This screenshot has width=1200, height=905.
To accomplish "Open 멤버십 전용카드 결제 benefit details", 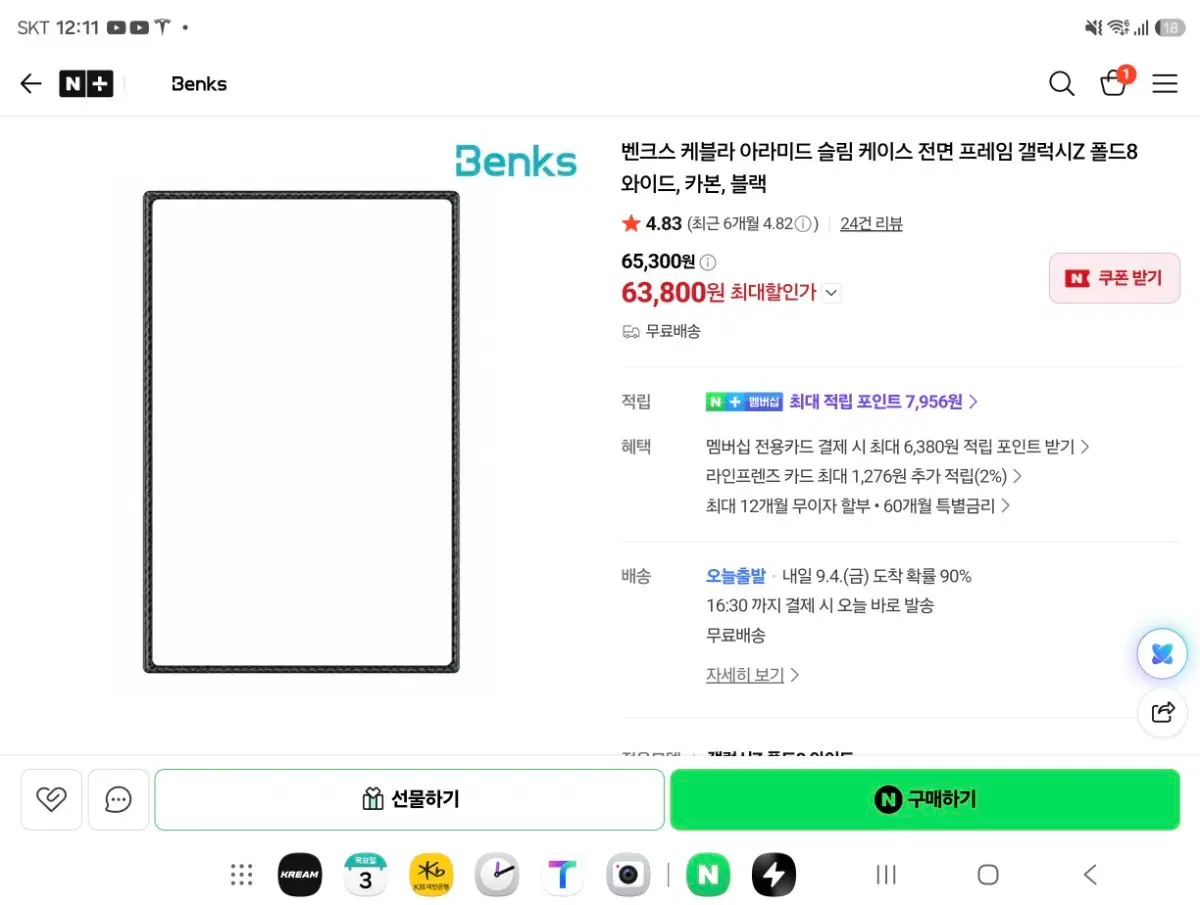I will [x=897, y=446].
